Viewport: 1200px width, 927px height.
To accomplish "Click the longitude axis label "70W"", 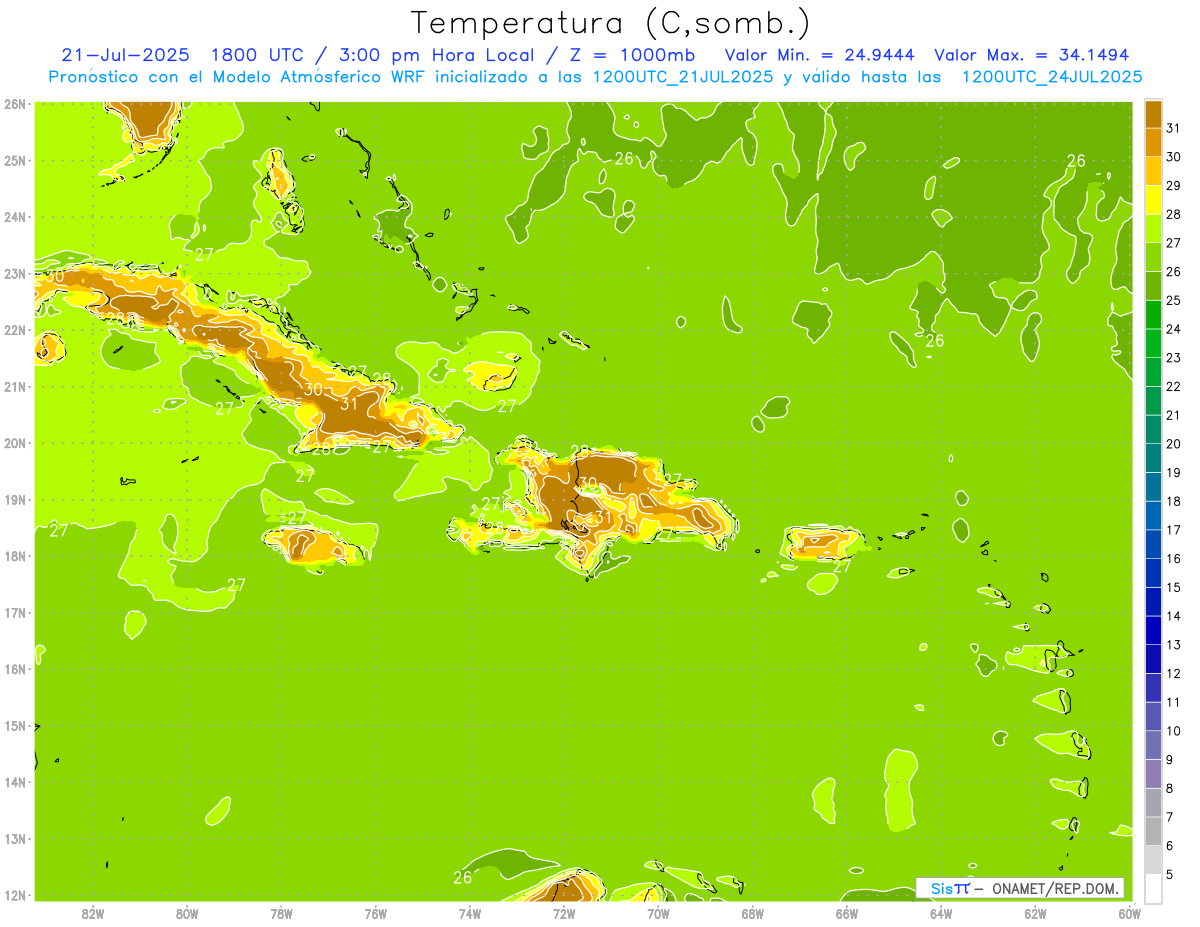I will (x=658, y=913).
